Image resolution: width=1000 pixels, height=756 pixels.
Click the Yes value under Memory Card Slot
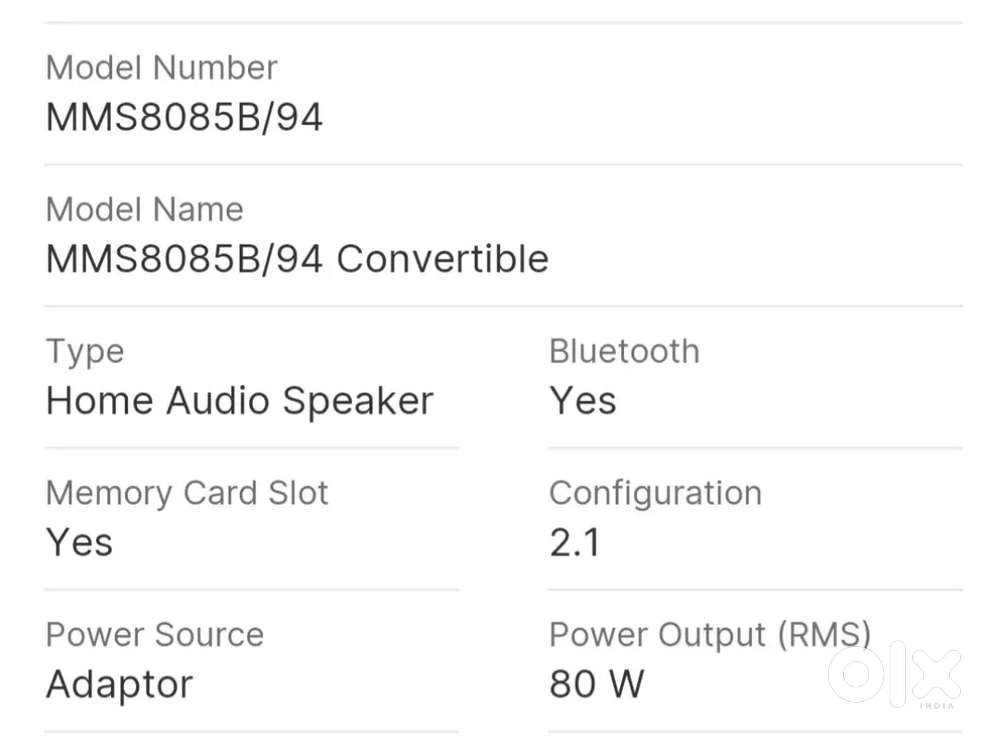click(x=80, y=543)
